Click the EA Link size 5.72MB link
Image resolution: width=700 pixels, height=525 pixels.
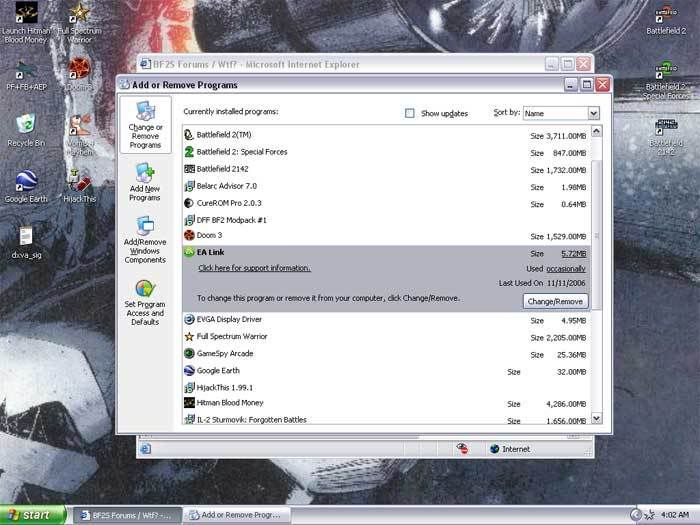pos(574,254)
